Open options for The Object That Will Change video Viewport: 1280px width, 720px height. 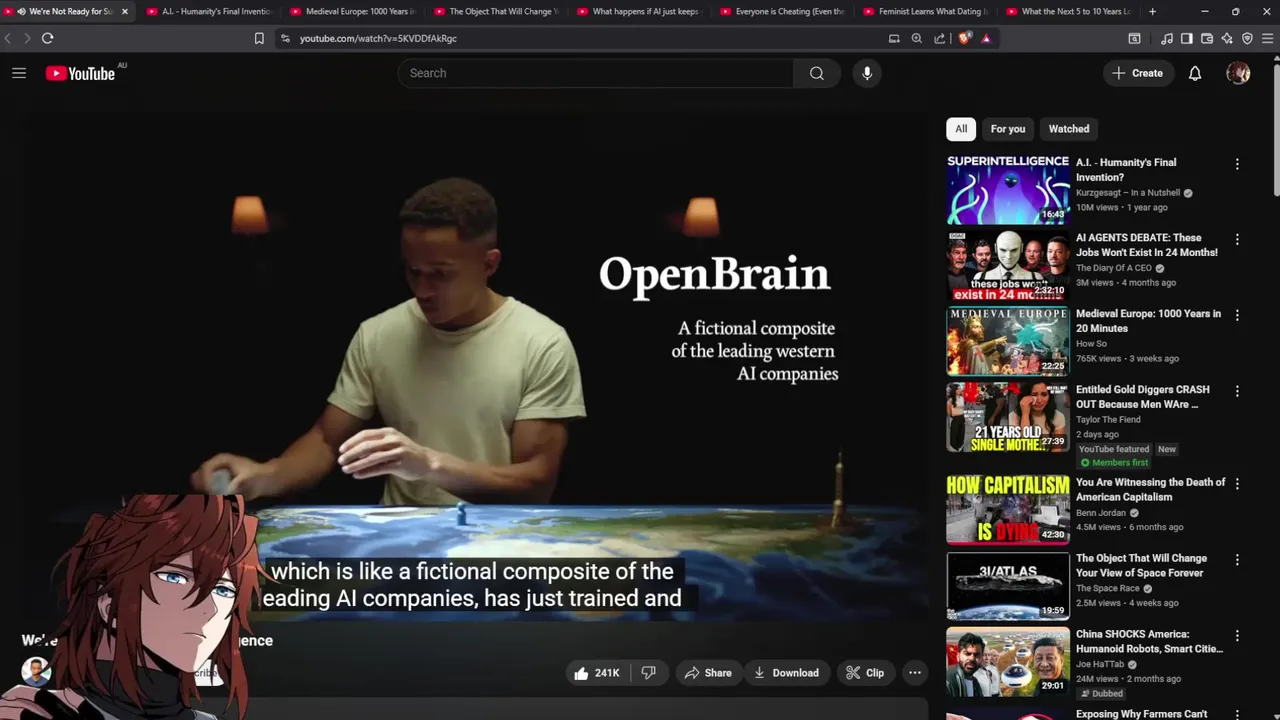(x=1237, y=560)
